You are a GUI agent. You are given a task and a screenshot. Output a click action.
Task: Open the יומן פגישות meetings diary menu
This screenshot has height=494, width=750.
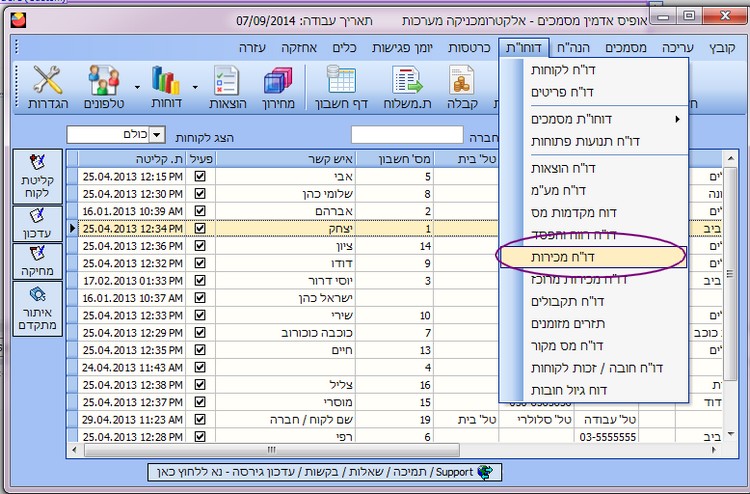[x=402, y=48]
